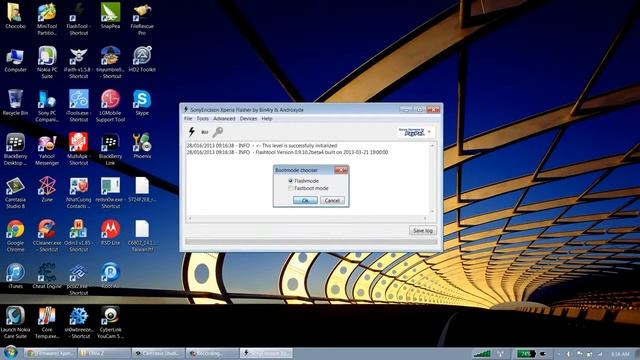Viewport: 640px width, 360px height.
Task: Click the PayPal donate button
Action: [411, 132]
